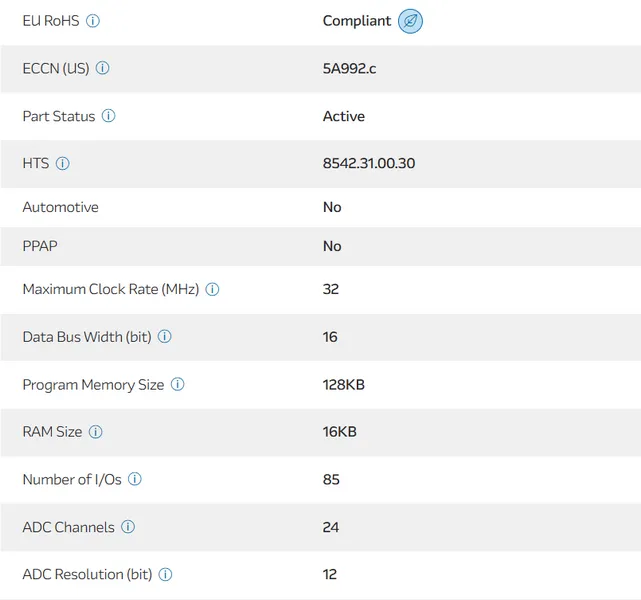Click the info icon next to Part Status
Viewport: 641px width, 600px height.
[x=108, y=116]
